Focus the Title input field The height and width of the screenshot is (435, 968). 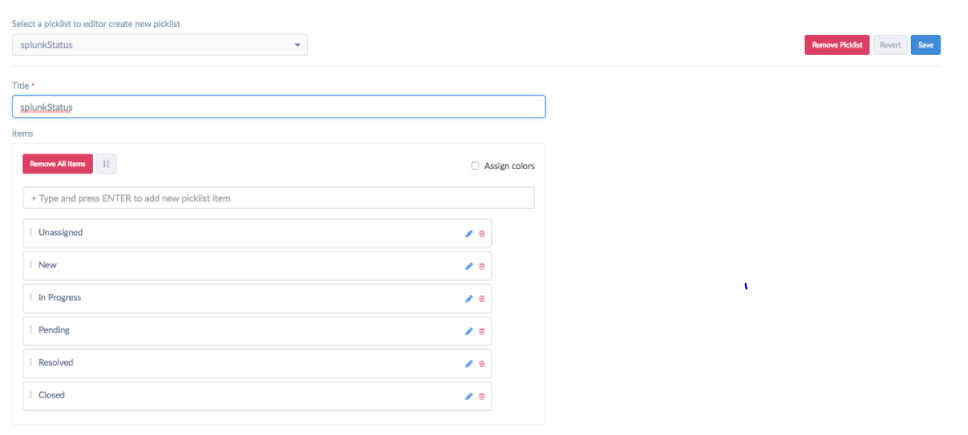[x=278, y=107]
